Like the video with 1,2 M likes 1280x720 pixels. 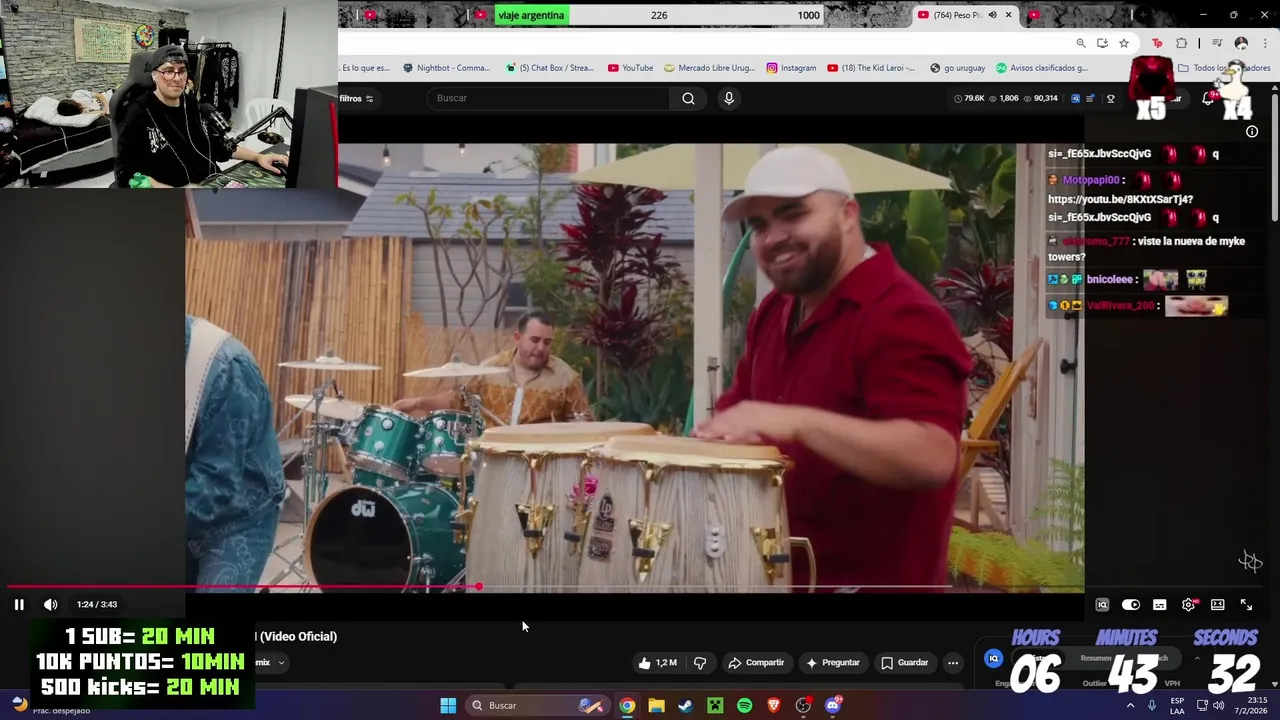[x=657, y=662]
